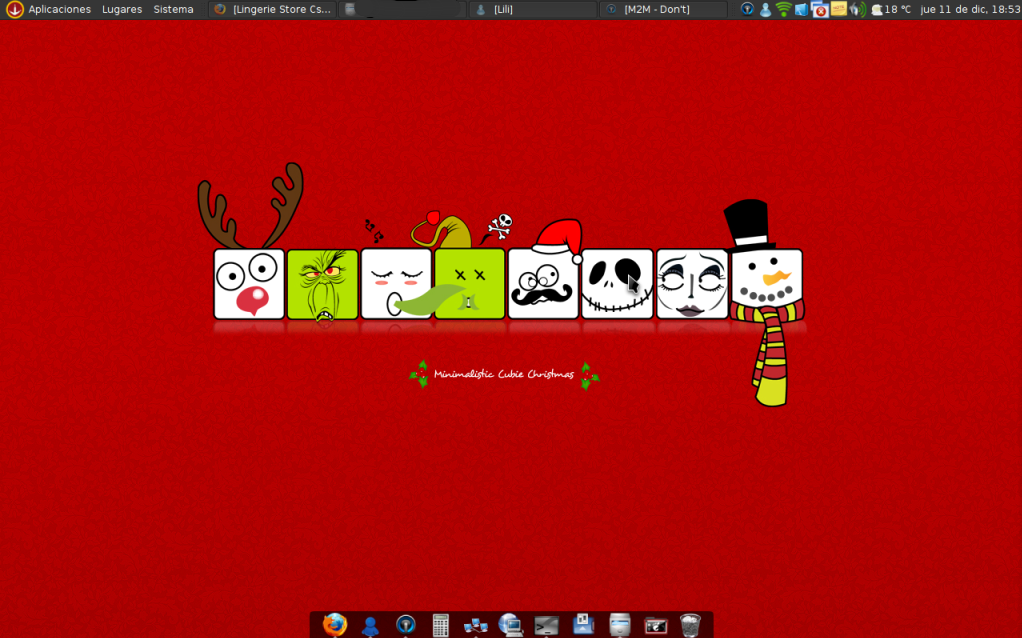1022x638 pixels.
Task: Open the weather applet showing 18 °C
Action: point(891,9)
